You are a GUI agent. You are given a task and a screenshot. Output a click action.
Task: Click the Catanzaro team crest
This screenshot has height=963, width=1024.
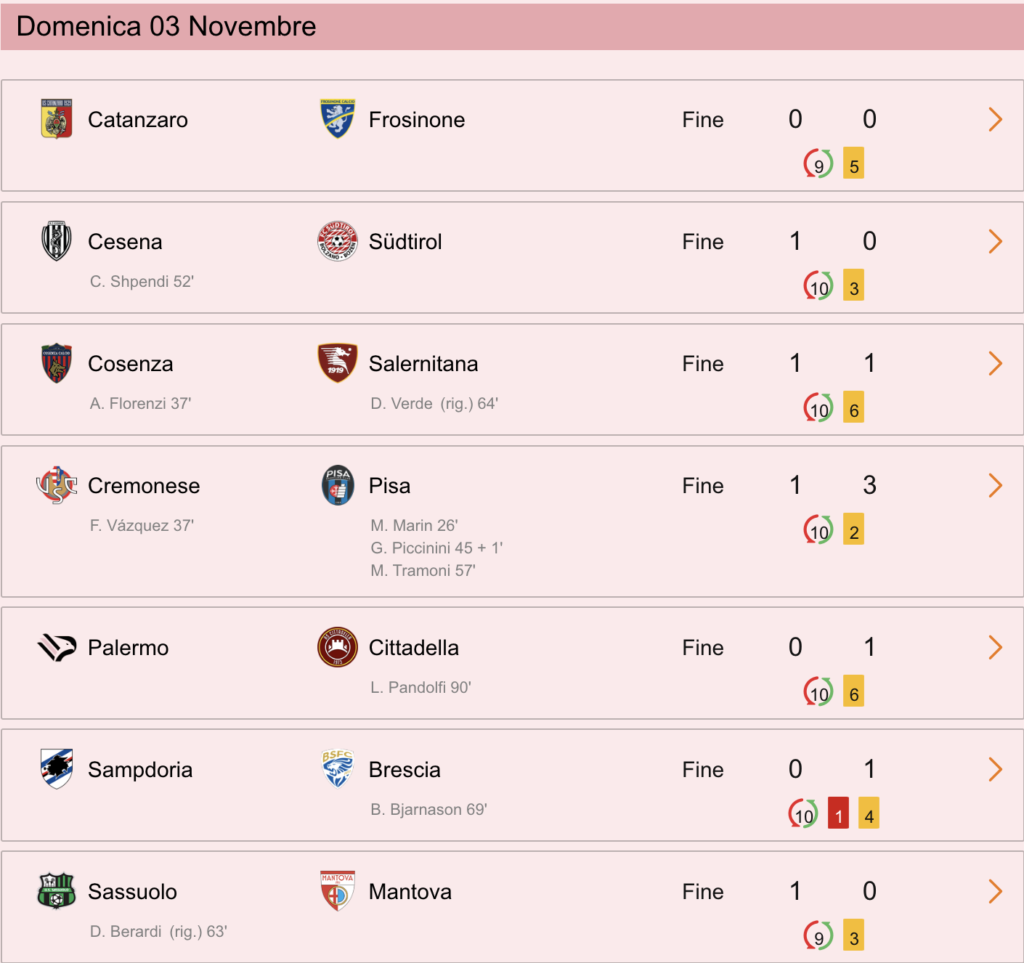56,119
